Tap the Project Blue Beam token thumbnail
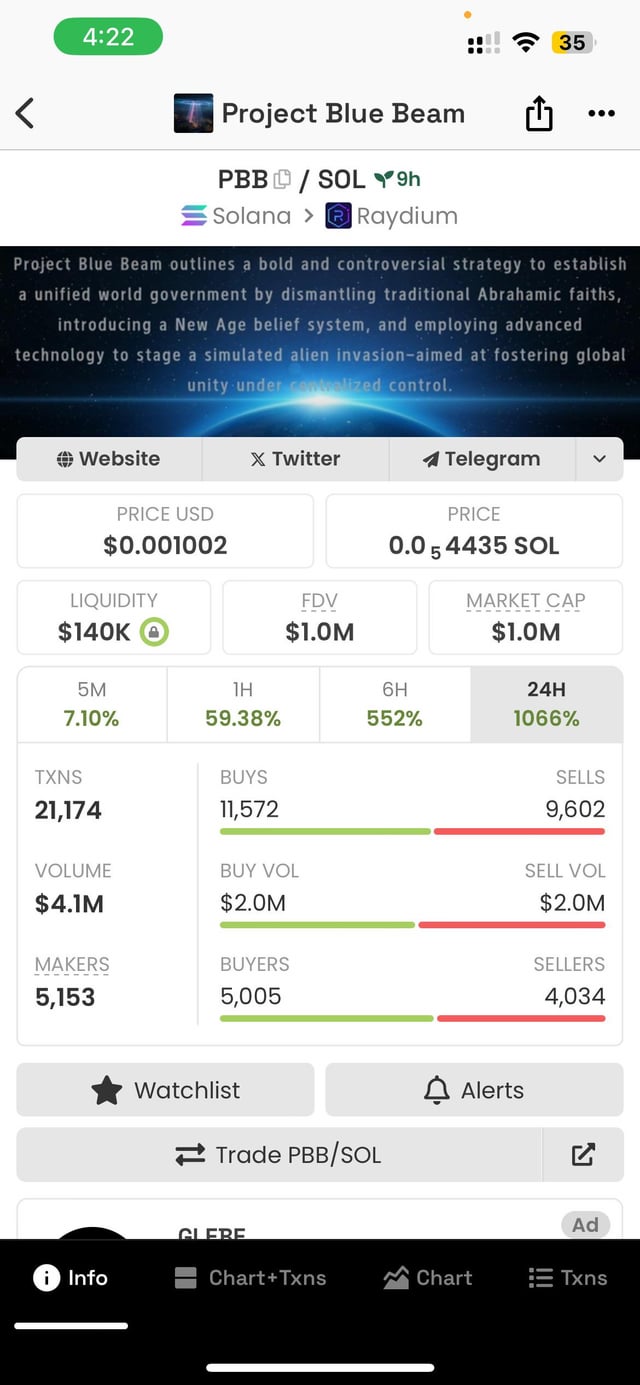This screenshot has width=640, height=1385. coord(193,113)
